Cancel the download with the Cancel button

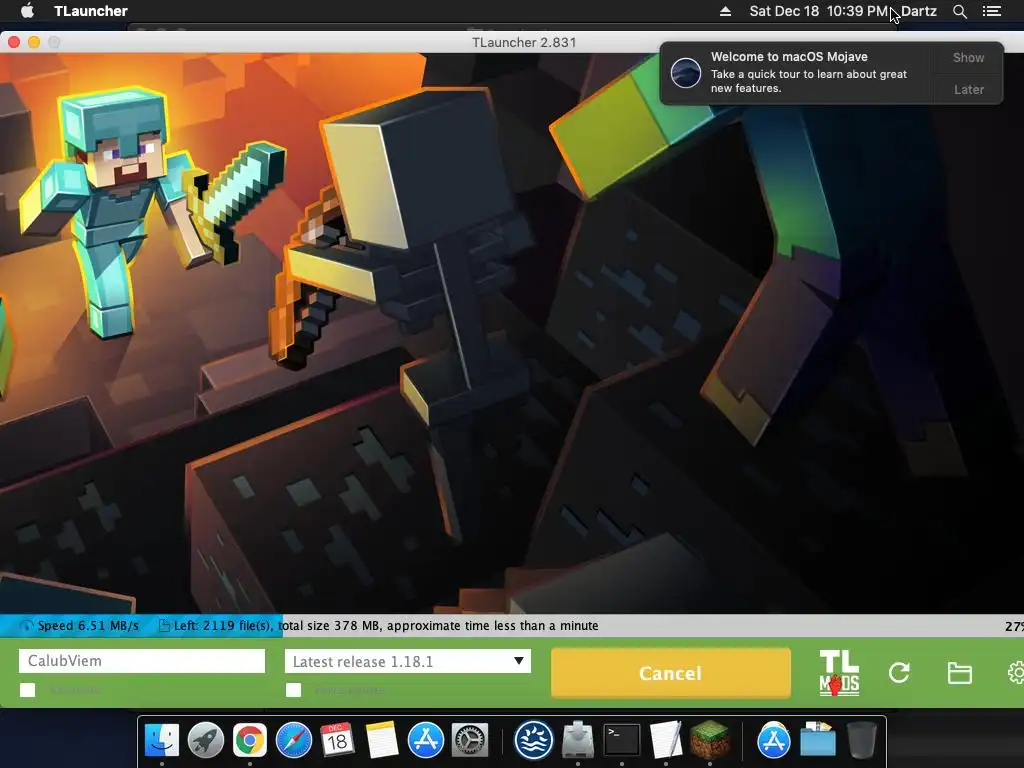point(671,673)
